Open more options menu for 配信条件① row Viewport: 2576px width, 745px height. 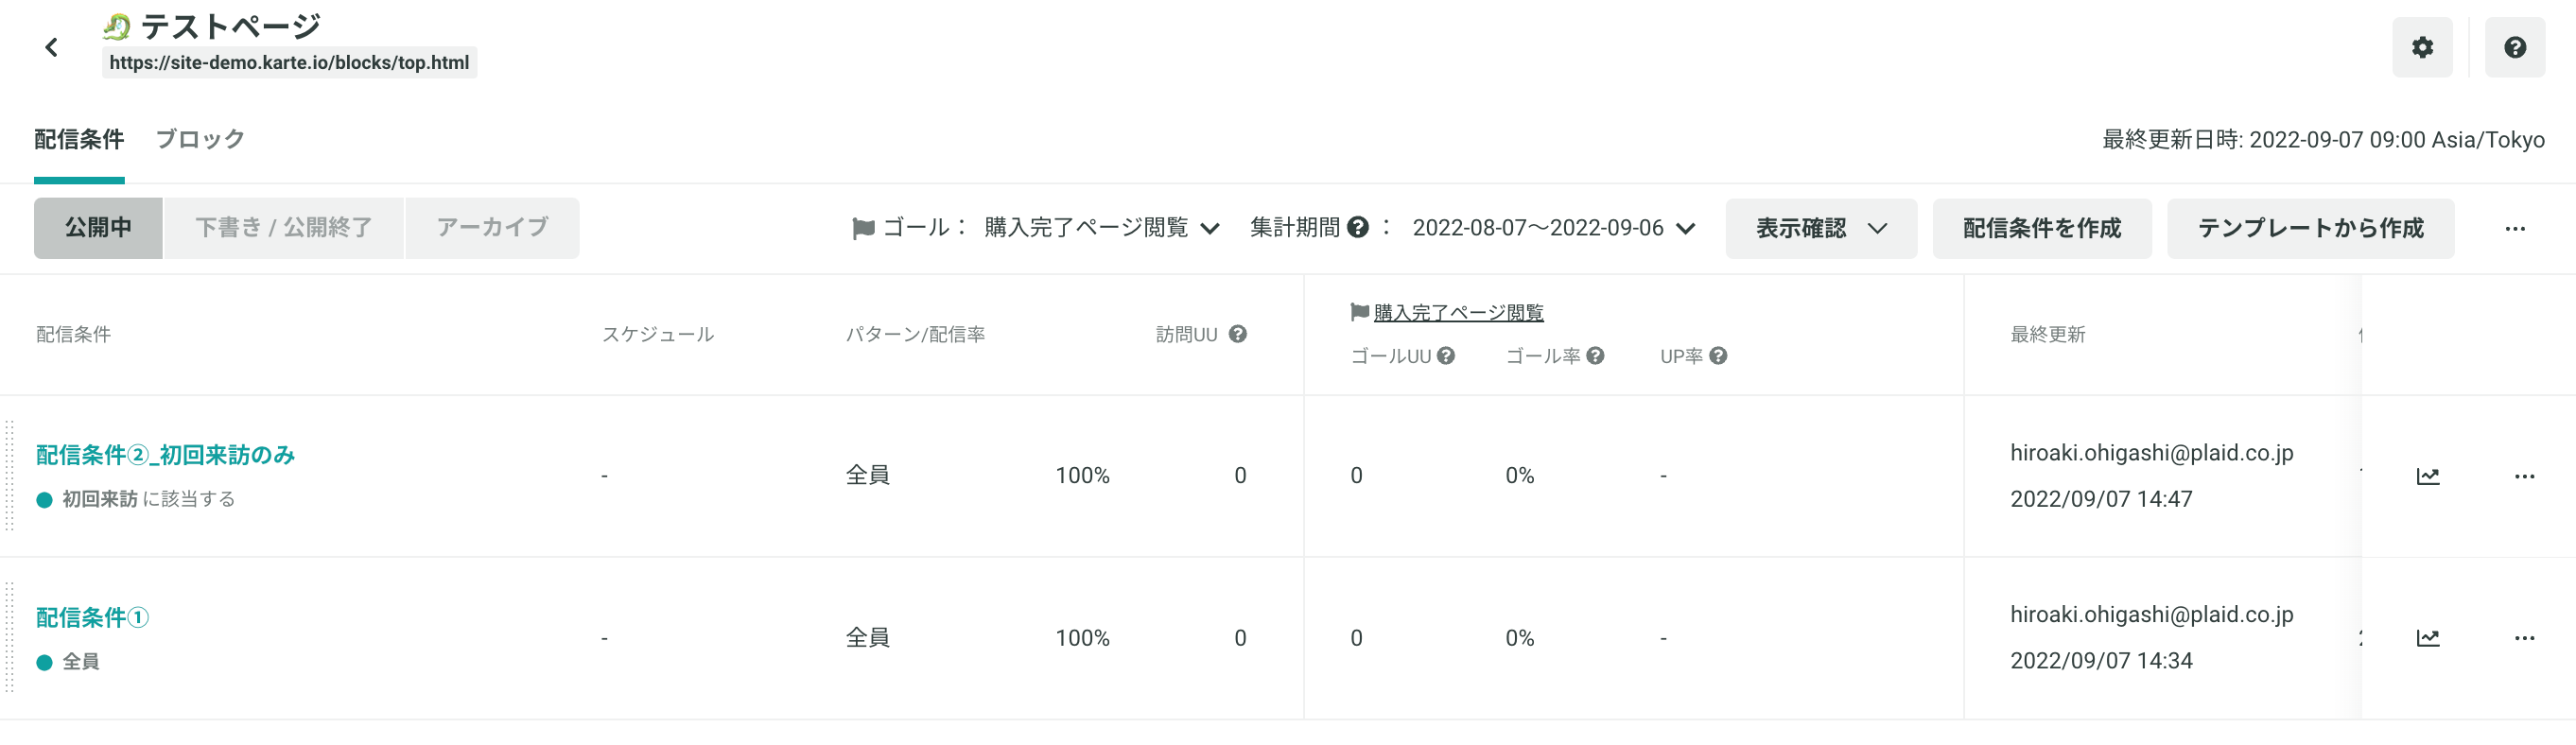[x=2524, y=638]
